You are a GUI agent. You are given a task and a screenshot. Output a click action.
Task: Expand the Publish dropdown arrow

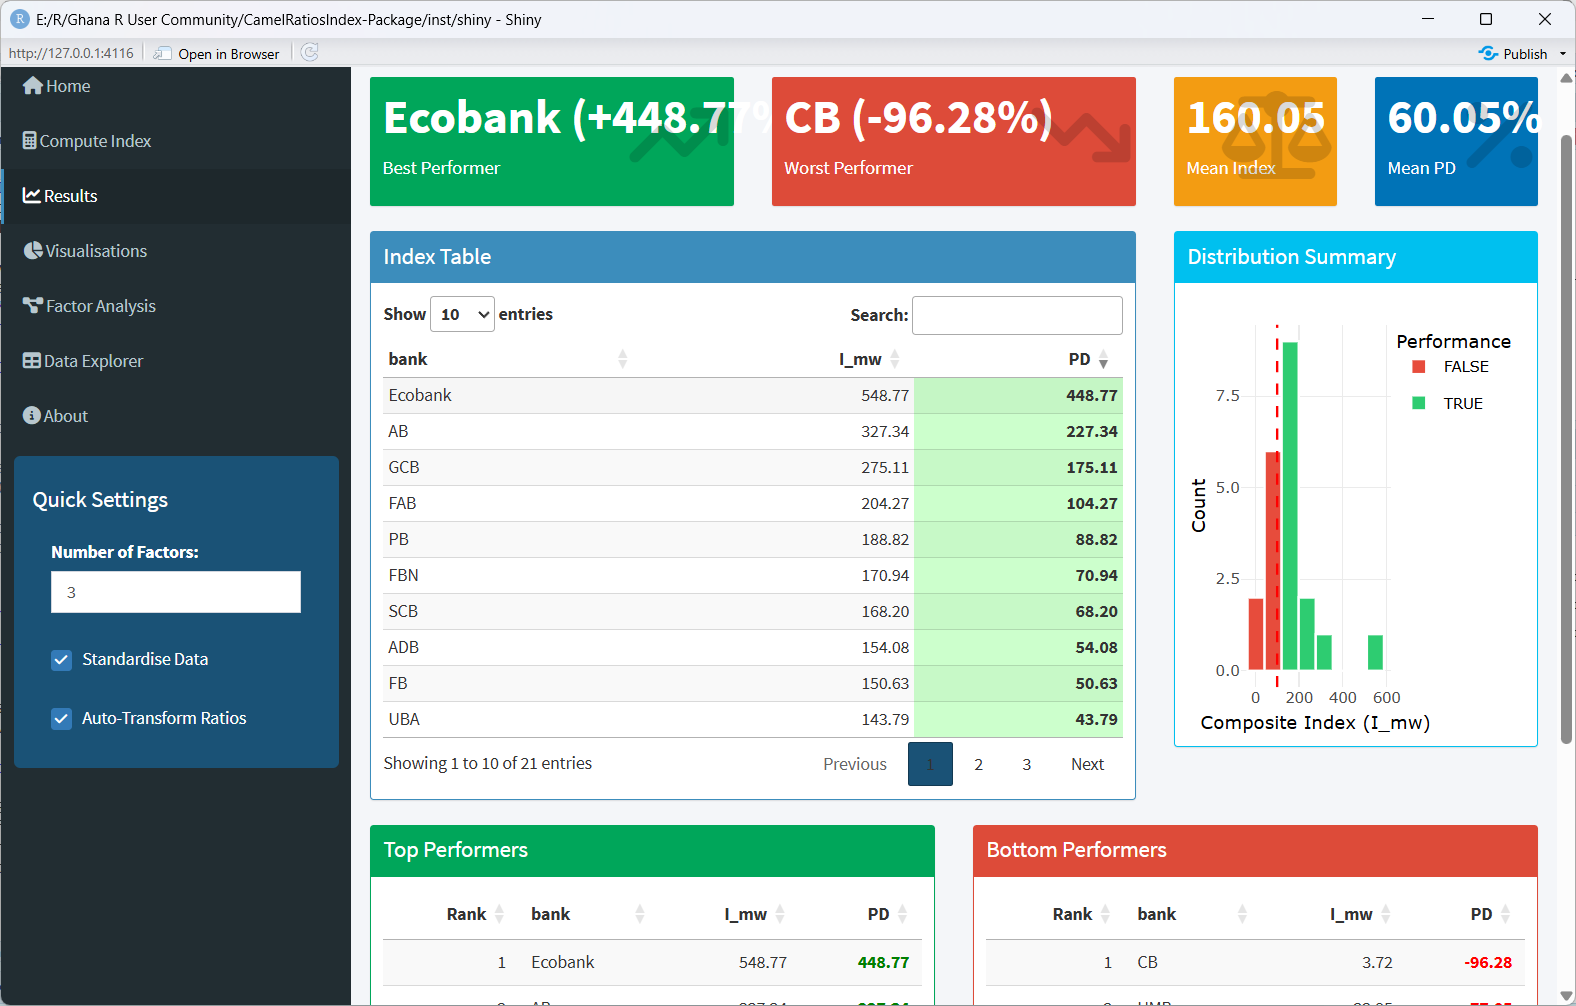pos(1563,54)
